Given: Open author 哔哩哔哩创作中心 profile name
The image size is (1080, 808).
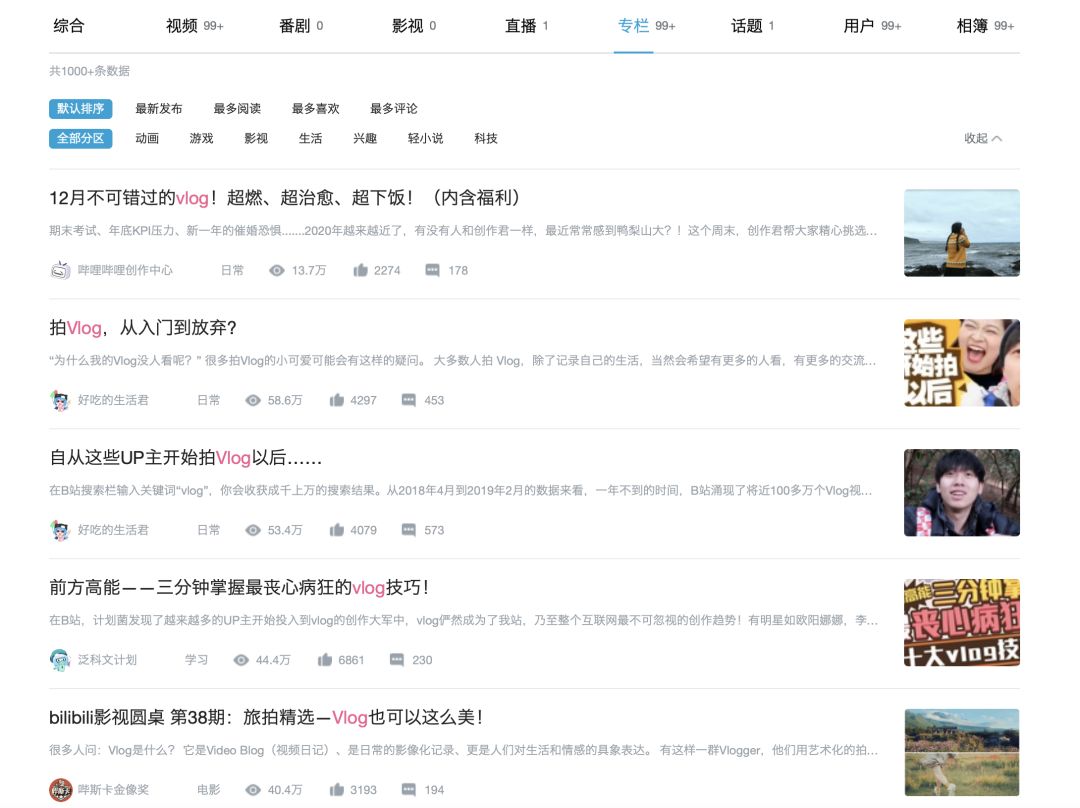Looking at the screenshot, I should [x=125, y=271].
